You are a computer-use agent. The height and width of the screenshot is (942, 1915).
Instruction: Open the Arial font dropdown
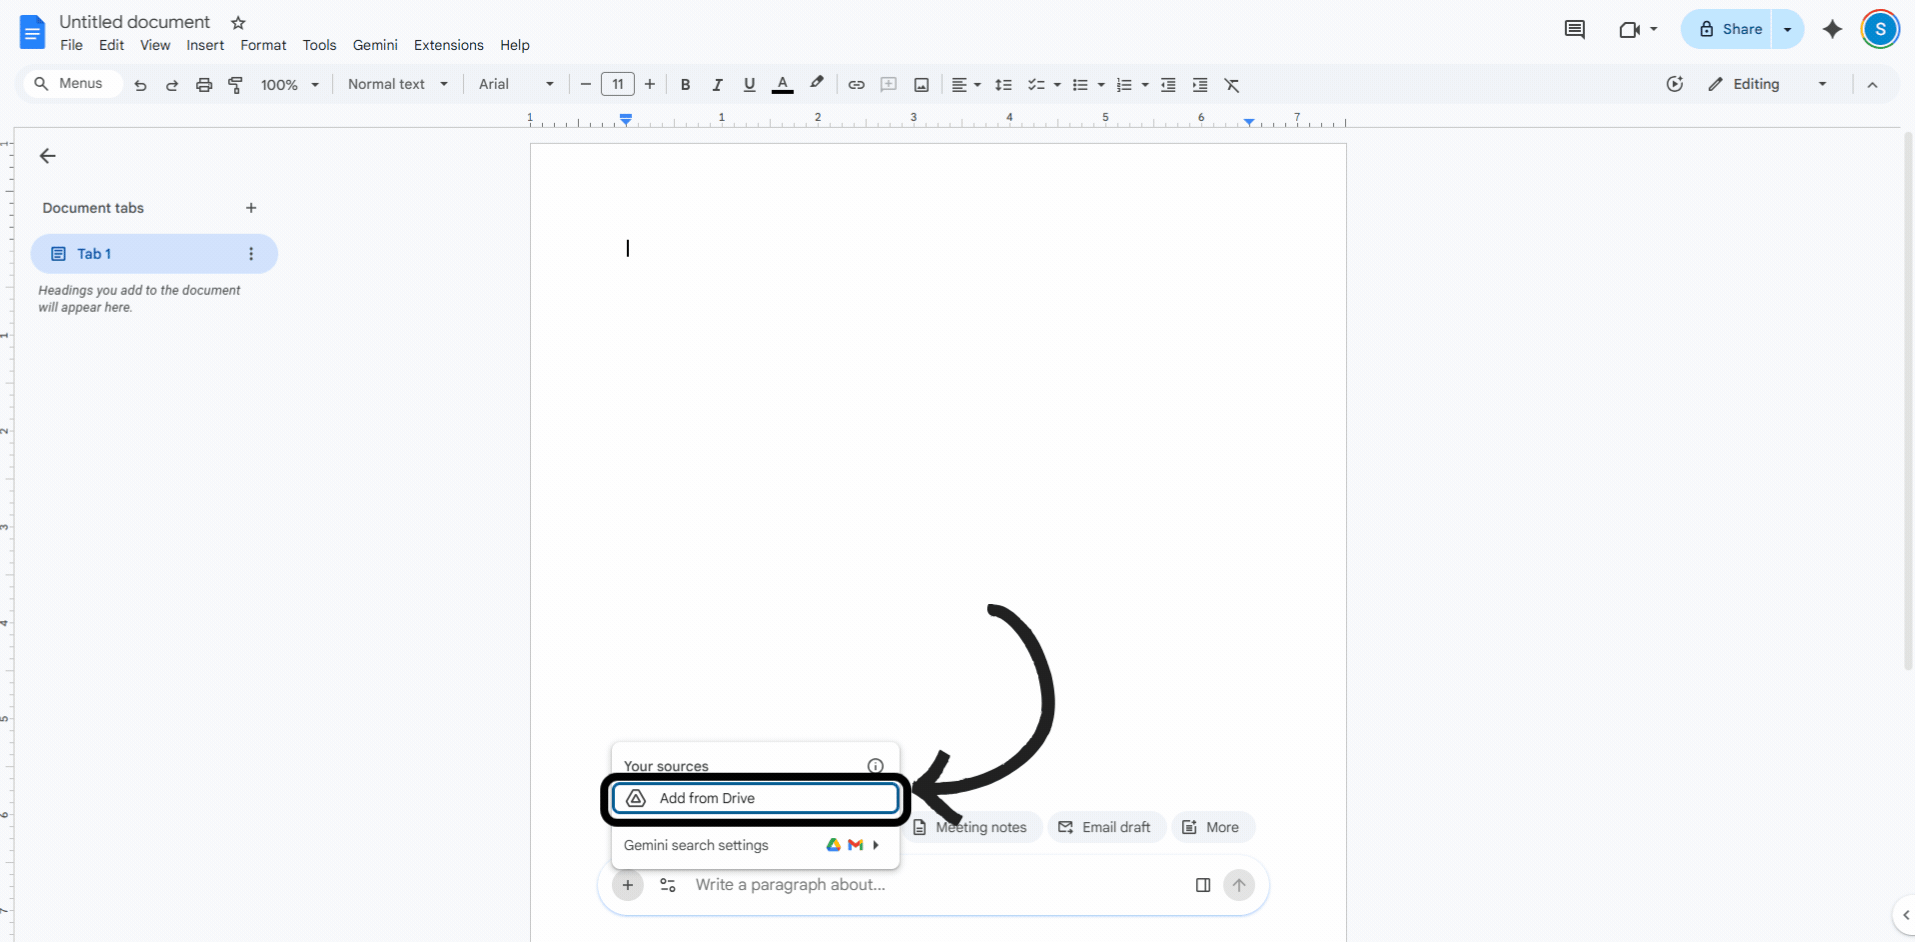516,85
